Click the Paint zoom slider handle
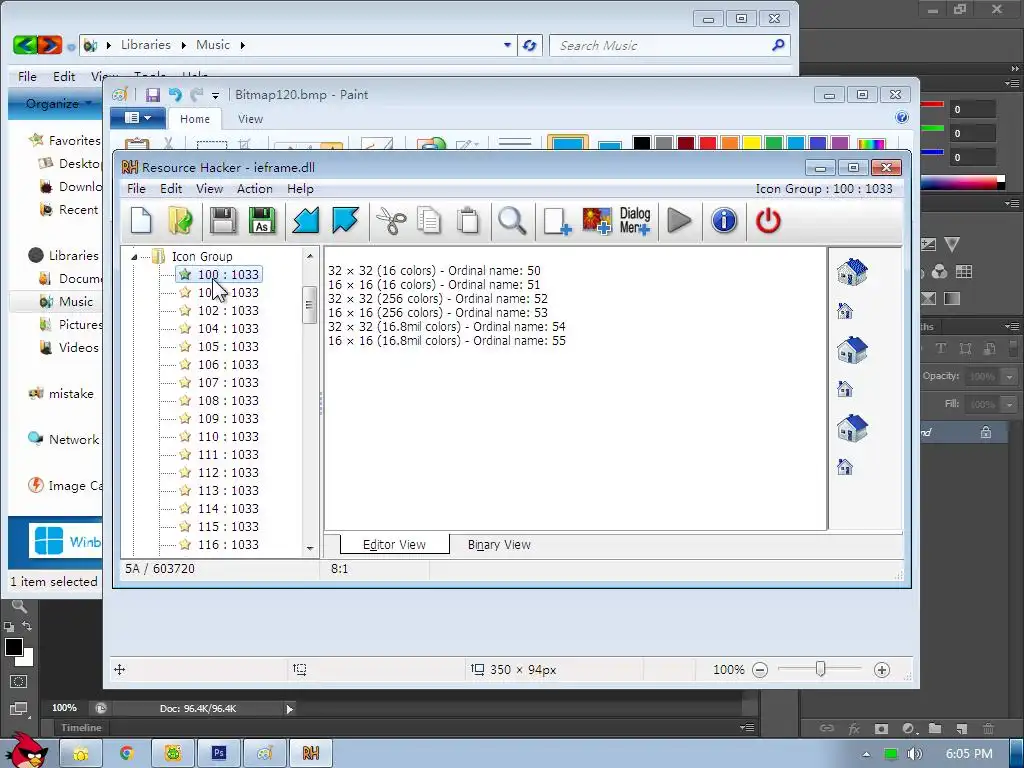The width and height of the screenshot is (1024, 768). pyautogui.click(x=821, y=669)
